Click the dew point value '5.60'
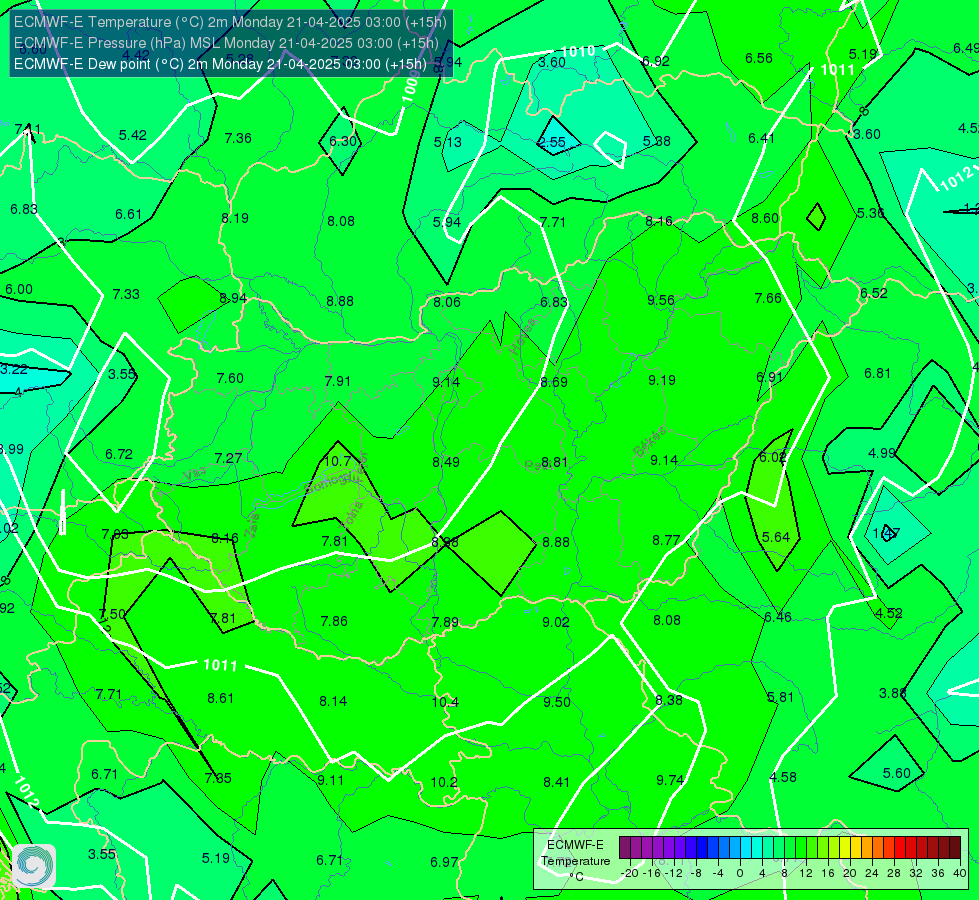979x900 pixels. click(897, 773)
